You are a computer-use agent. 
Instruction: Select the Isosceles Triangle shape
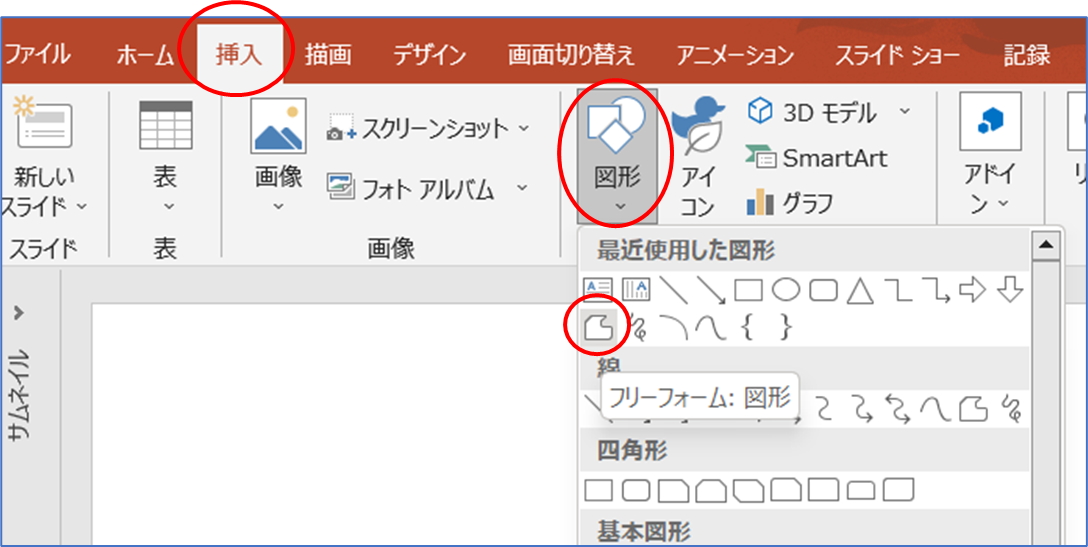861,290
